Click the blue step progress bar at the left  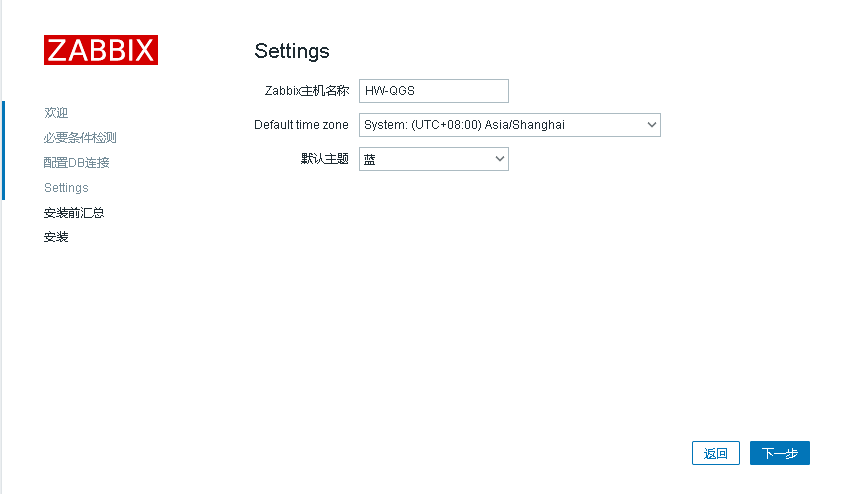pos(3,151)
